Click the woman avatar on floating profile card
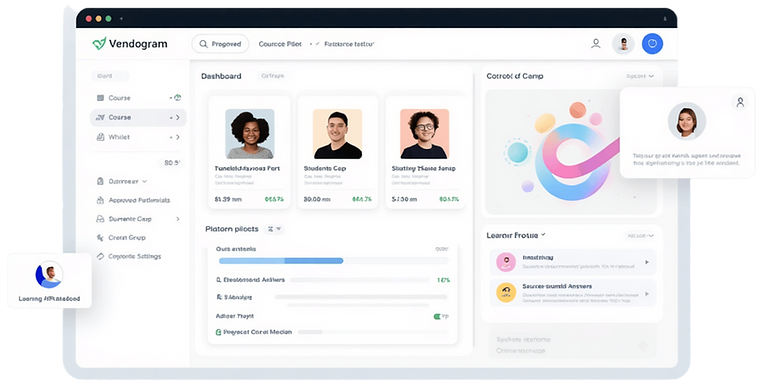The width and height of the screenshot is (761, 388). point(687,121)
